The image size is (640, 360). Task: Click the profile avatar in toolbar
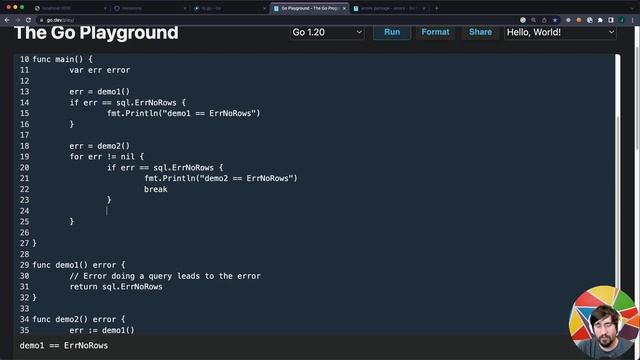tap(622, 20)
